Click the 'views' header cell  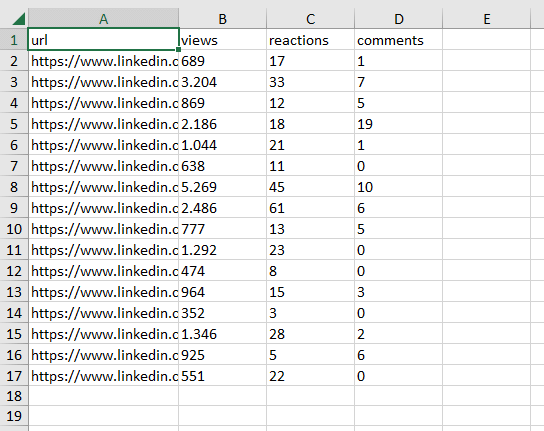222,40
